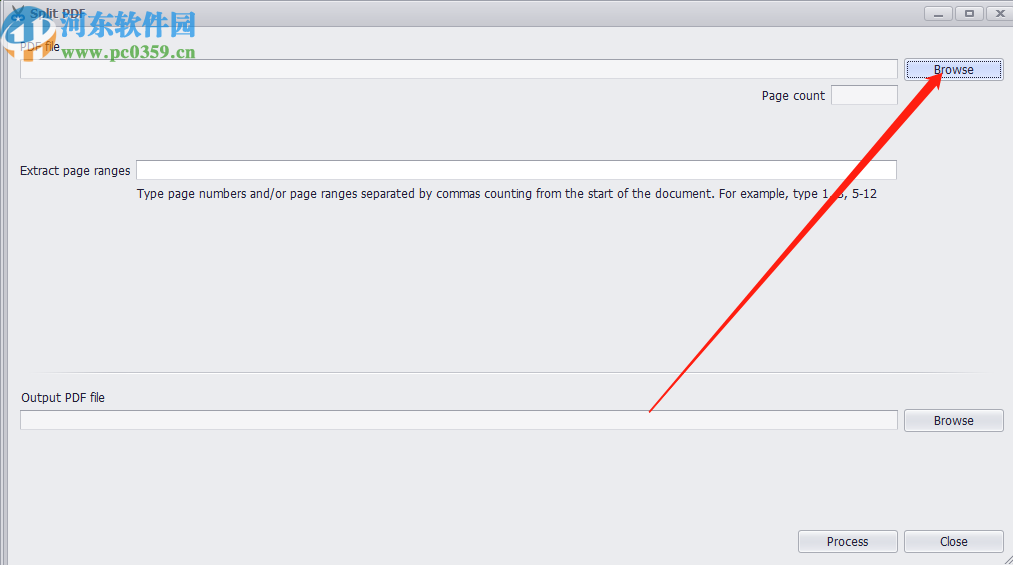The image size is (1013, 565).
Task: Click the "Extract page ranges" label
Action: [75, 171]
